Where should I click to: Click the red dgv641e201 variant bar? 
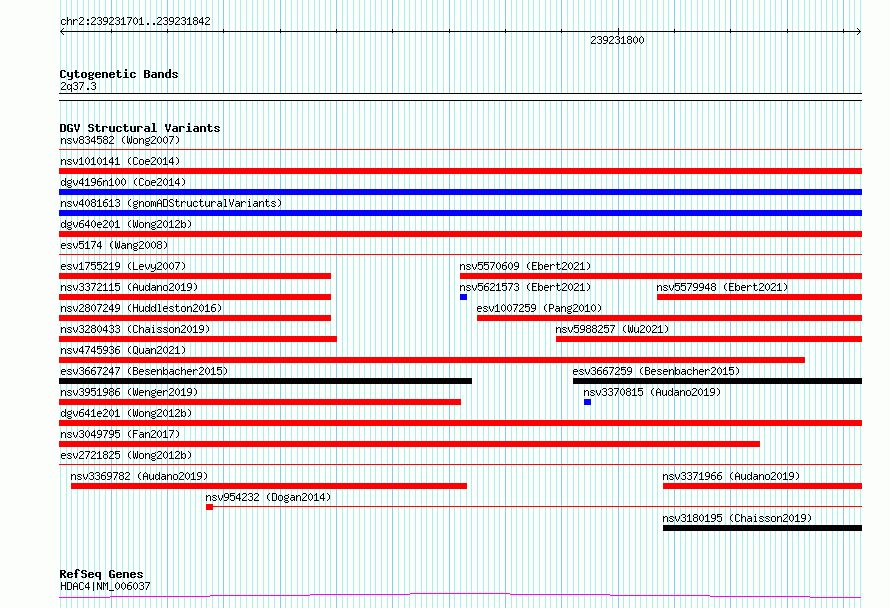coord(460,423)
